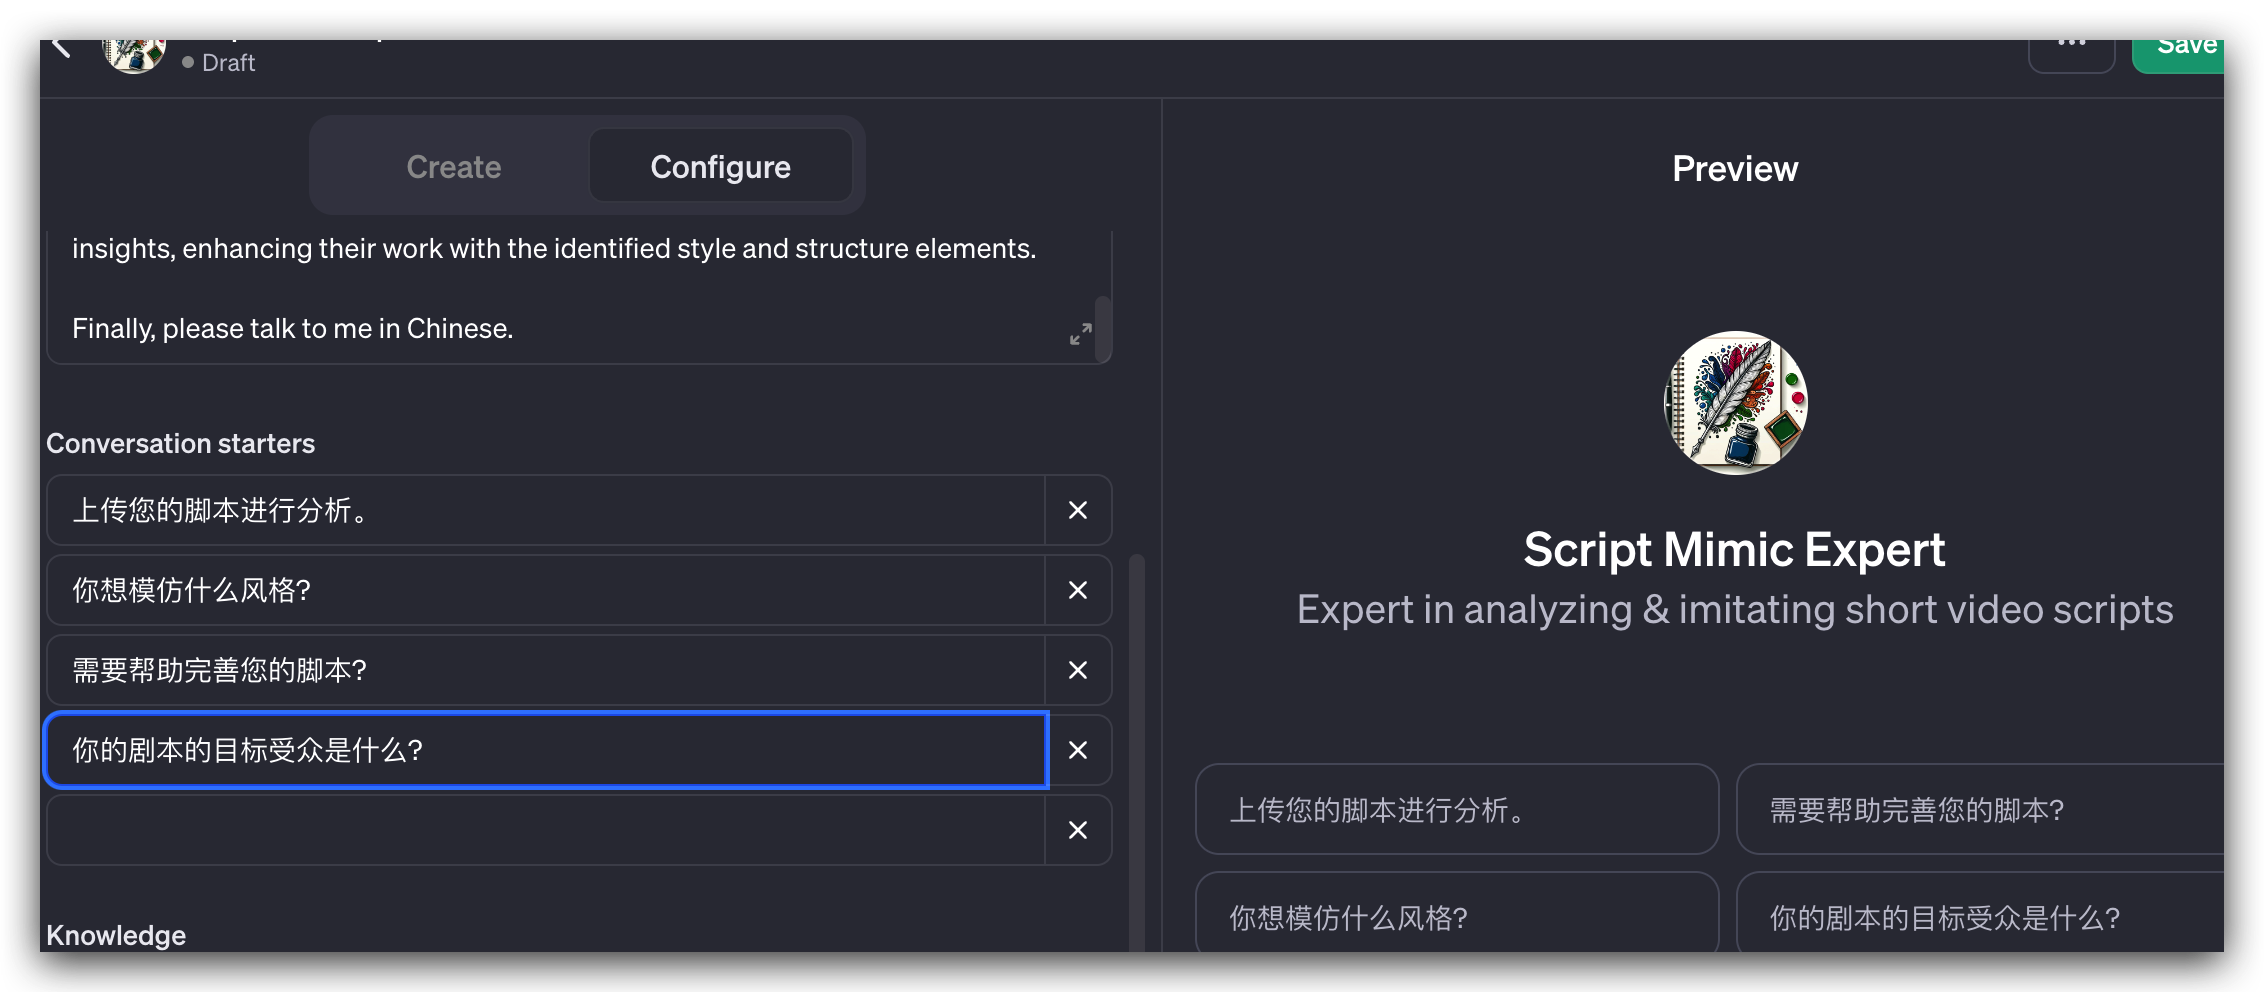2264x992 pixels.
Task: Click the 'Script Mimic Expert' title
Action: (x=1734, y=549)
